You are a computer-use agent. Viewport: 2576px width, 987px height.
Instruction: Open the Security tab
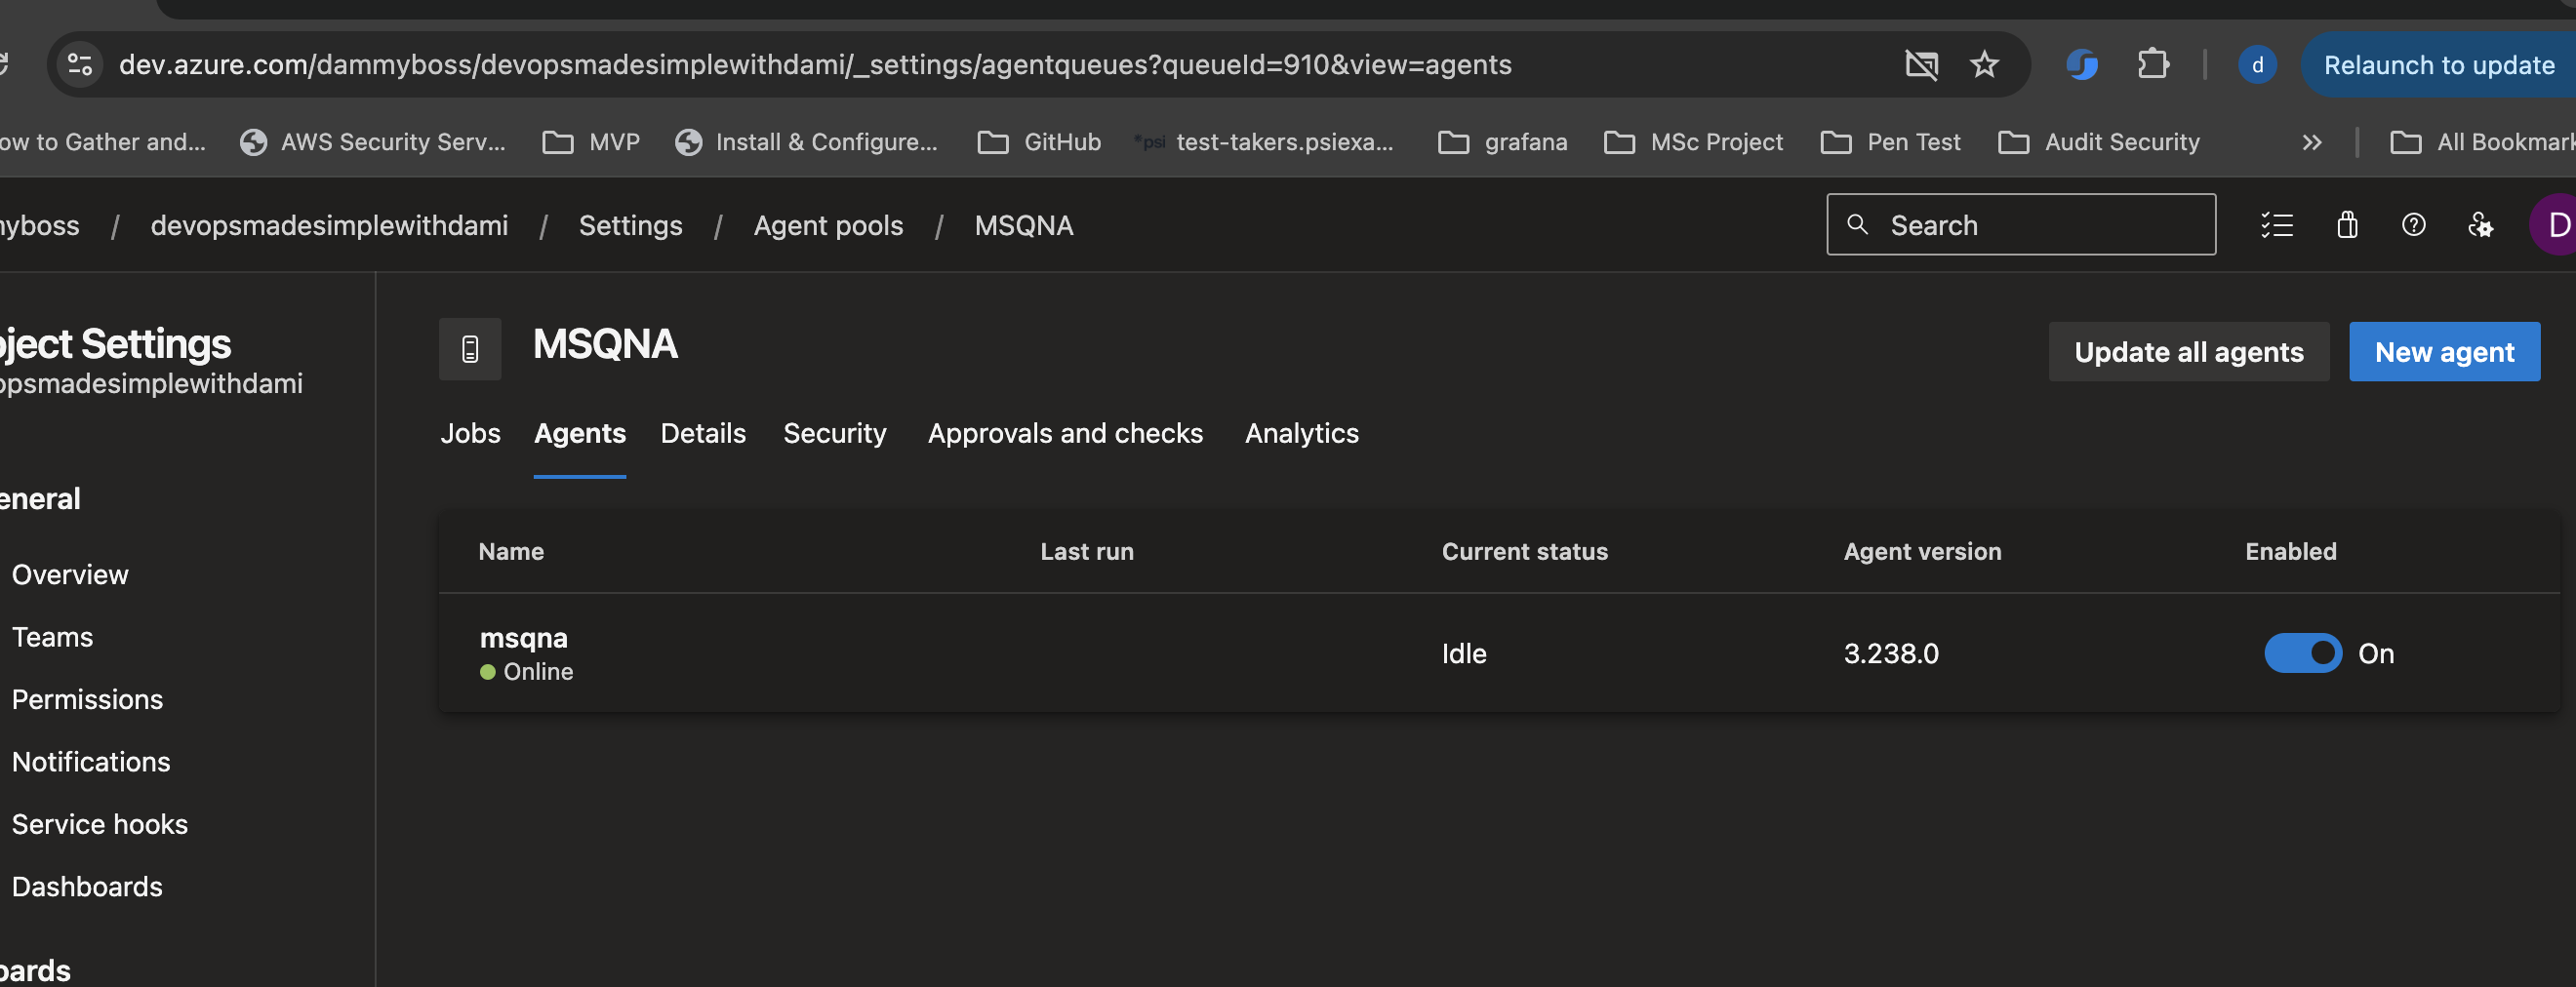coord(834,433)
